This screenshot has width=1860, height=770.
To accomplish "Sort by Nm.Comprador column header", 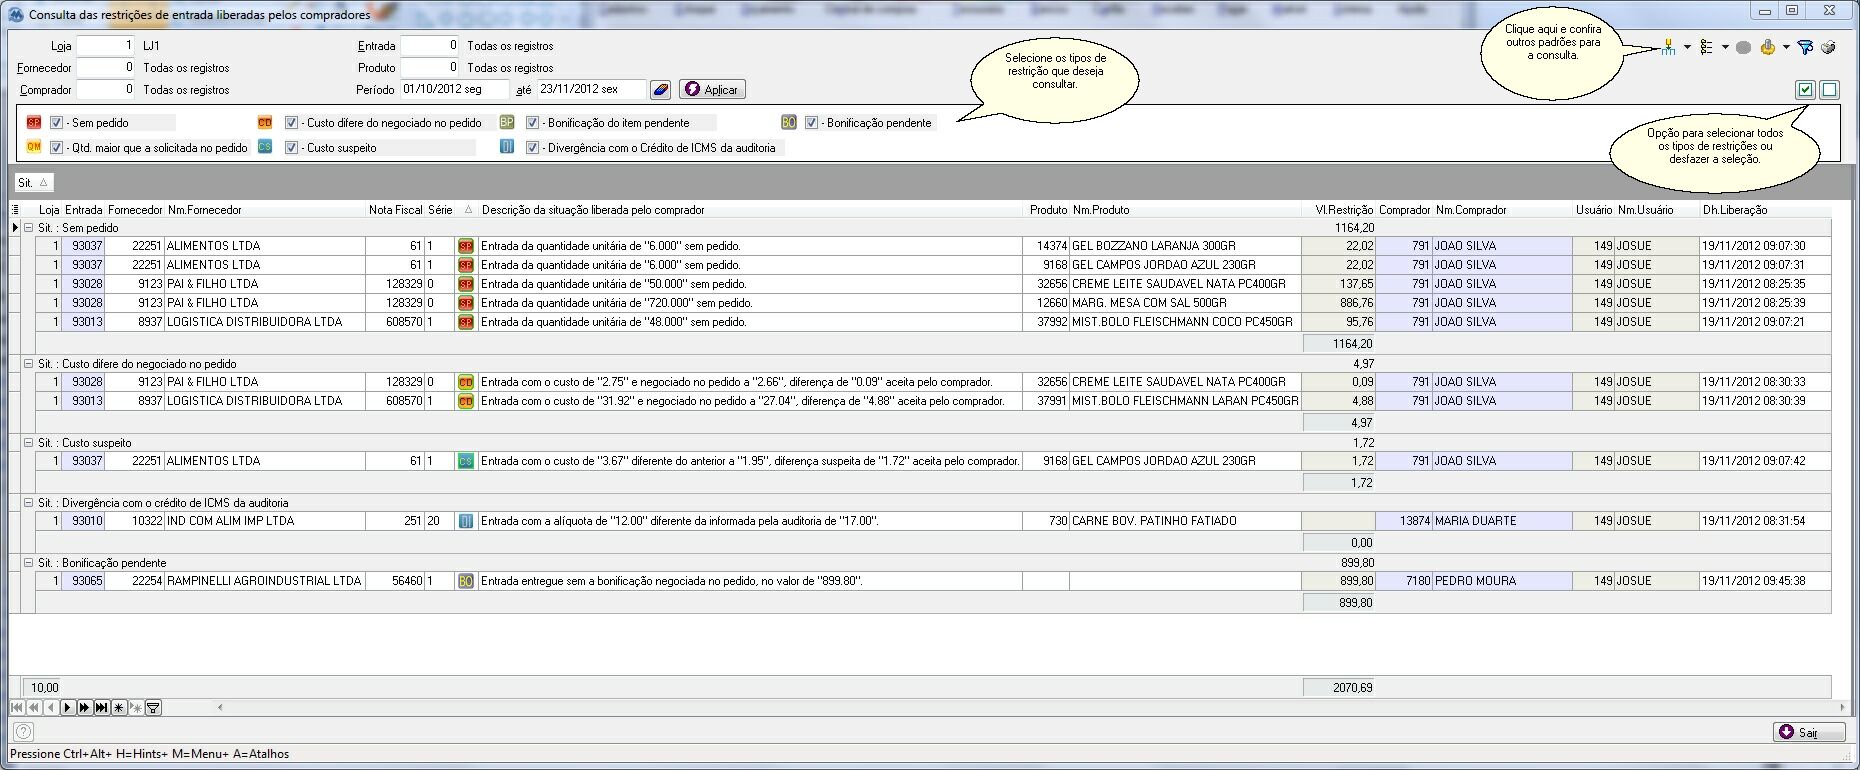I will (x=1502, y=210).
